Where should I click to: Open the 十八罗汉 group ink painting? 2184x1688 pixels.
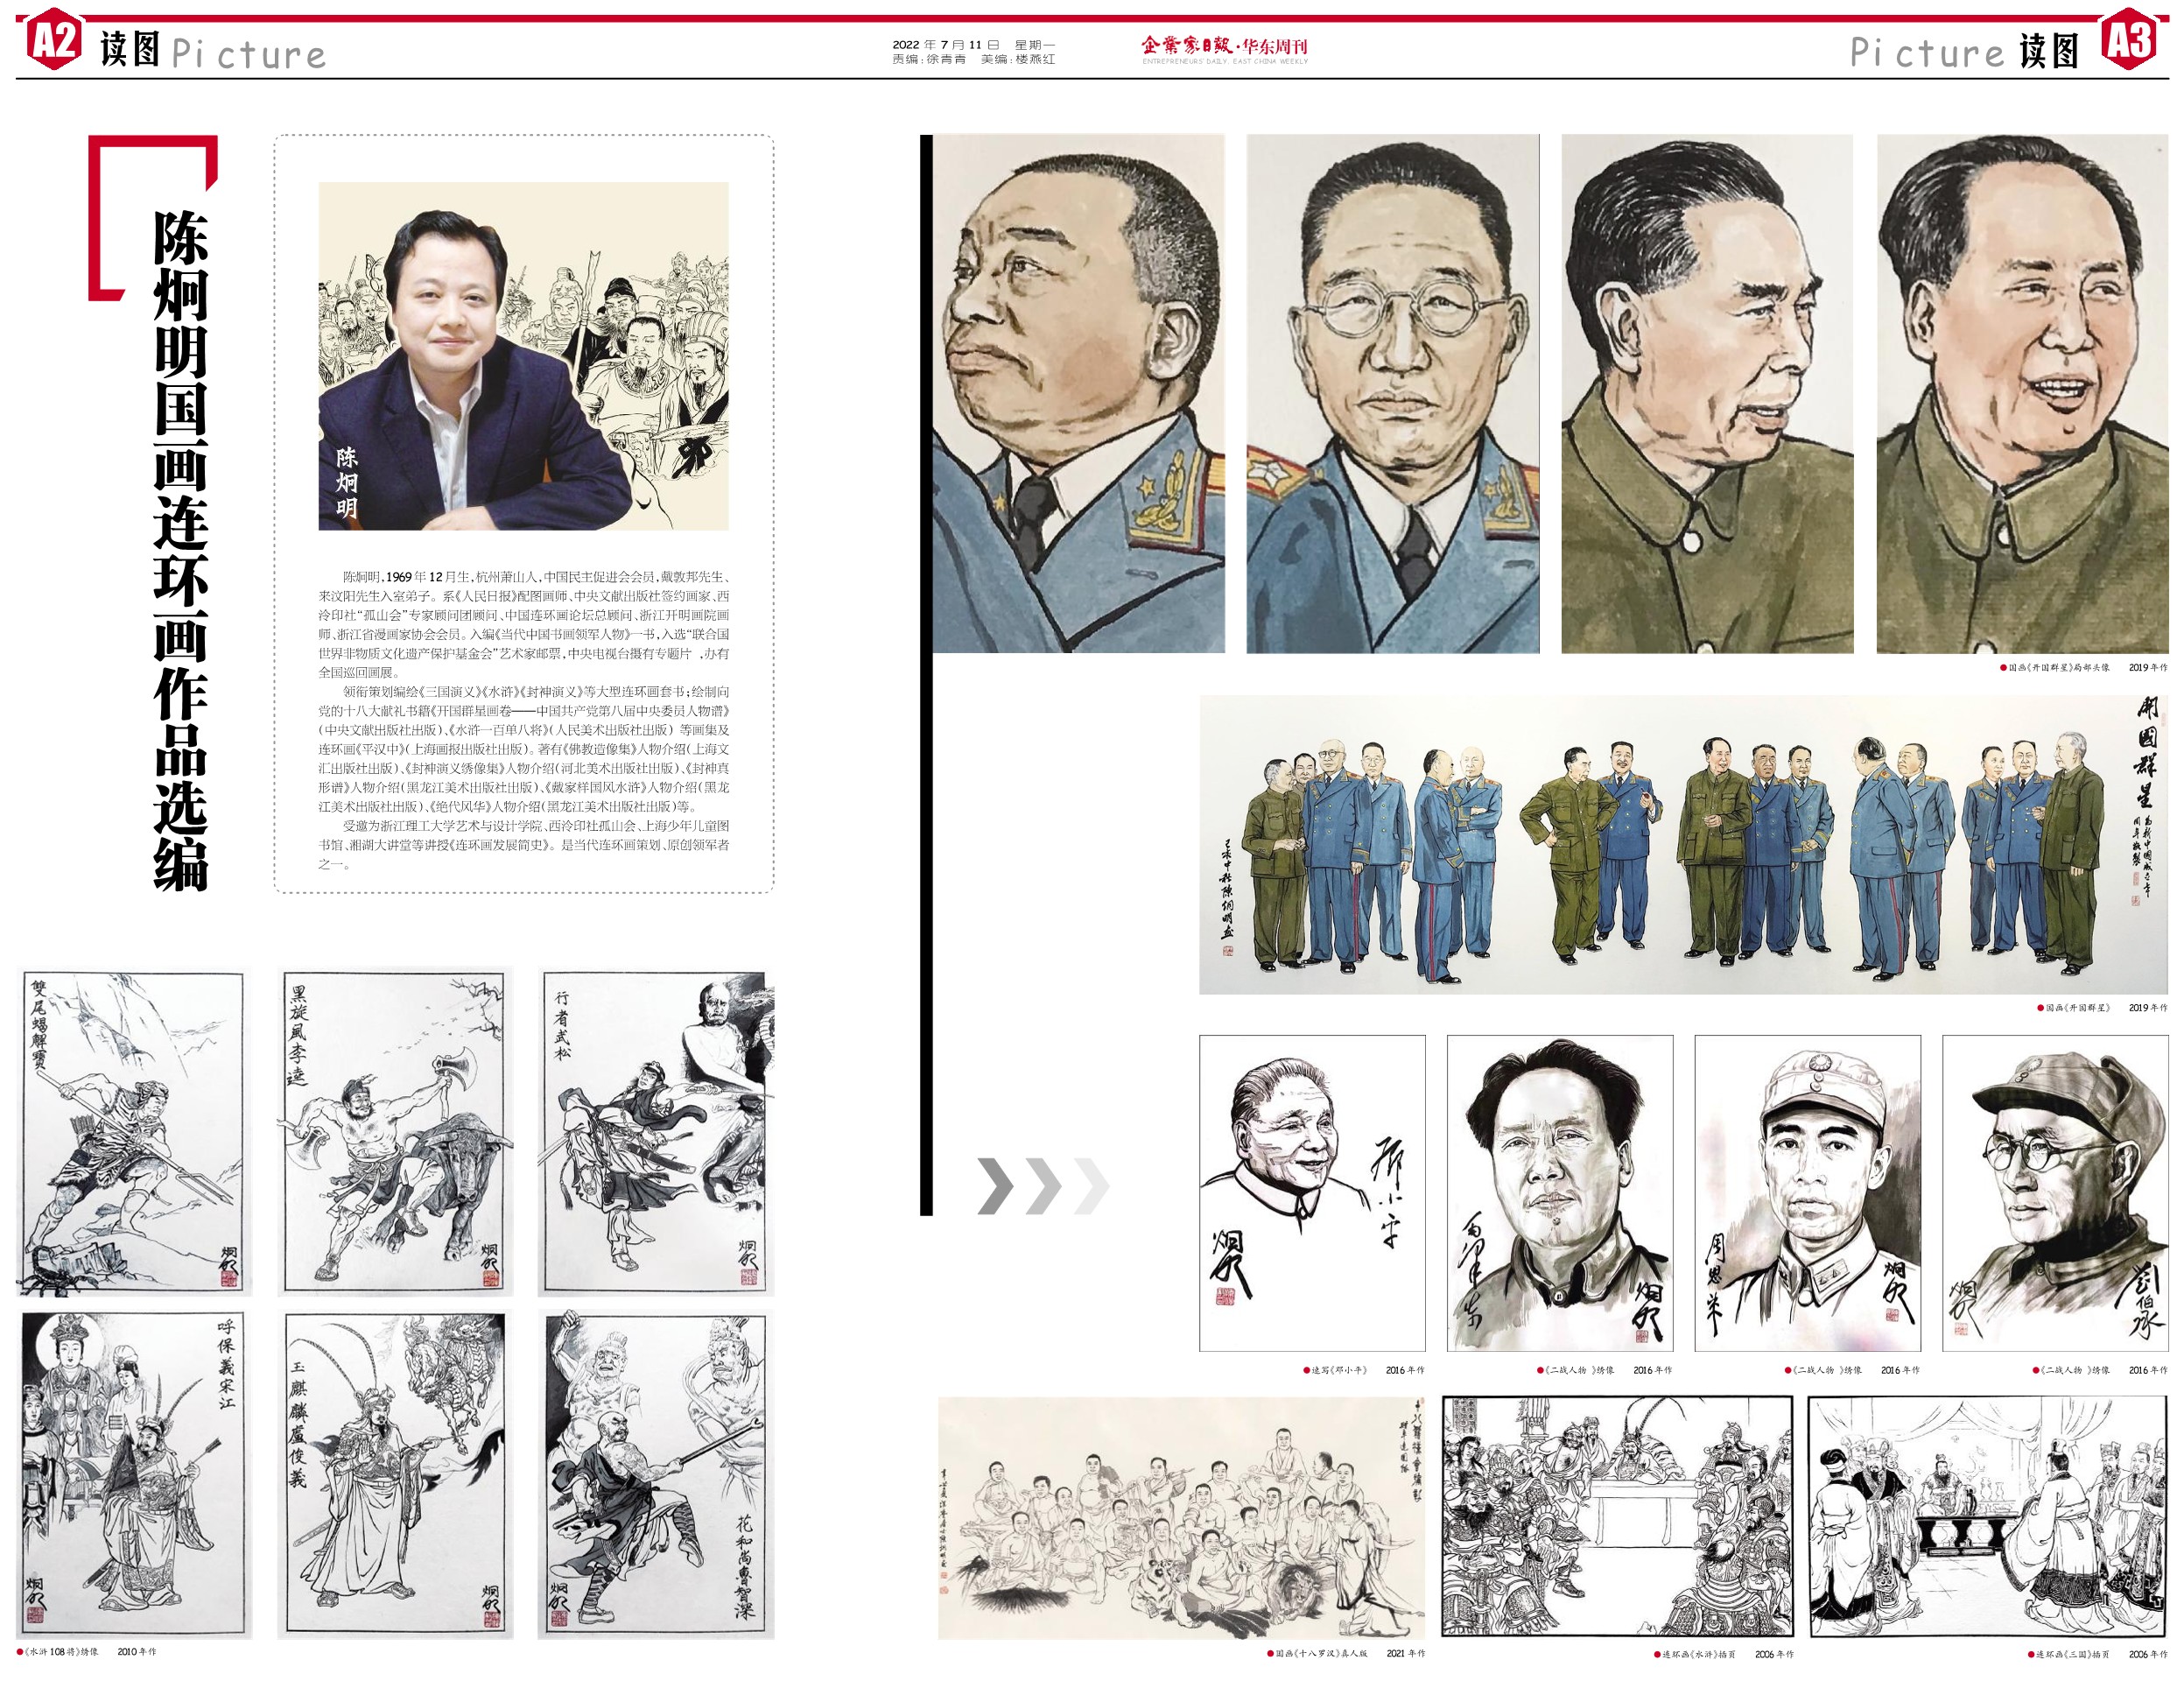point(1181,1517)
